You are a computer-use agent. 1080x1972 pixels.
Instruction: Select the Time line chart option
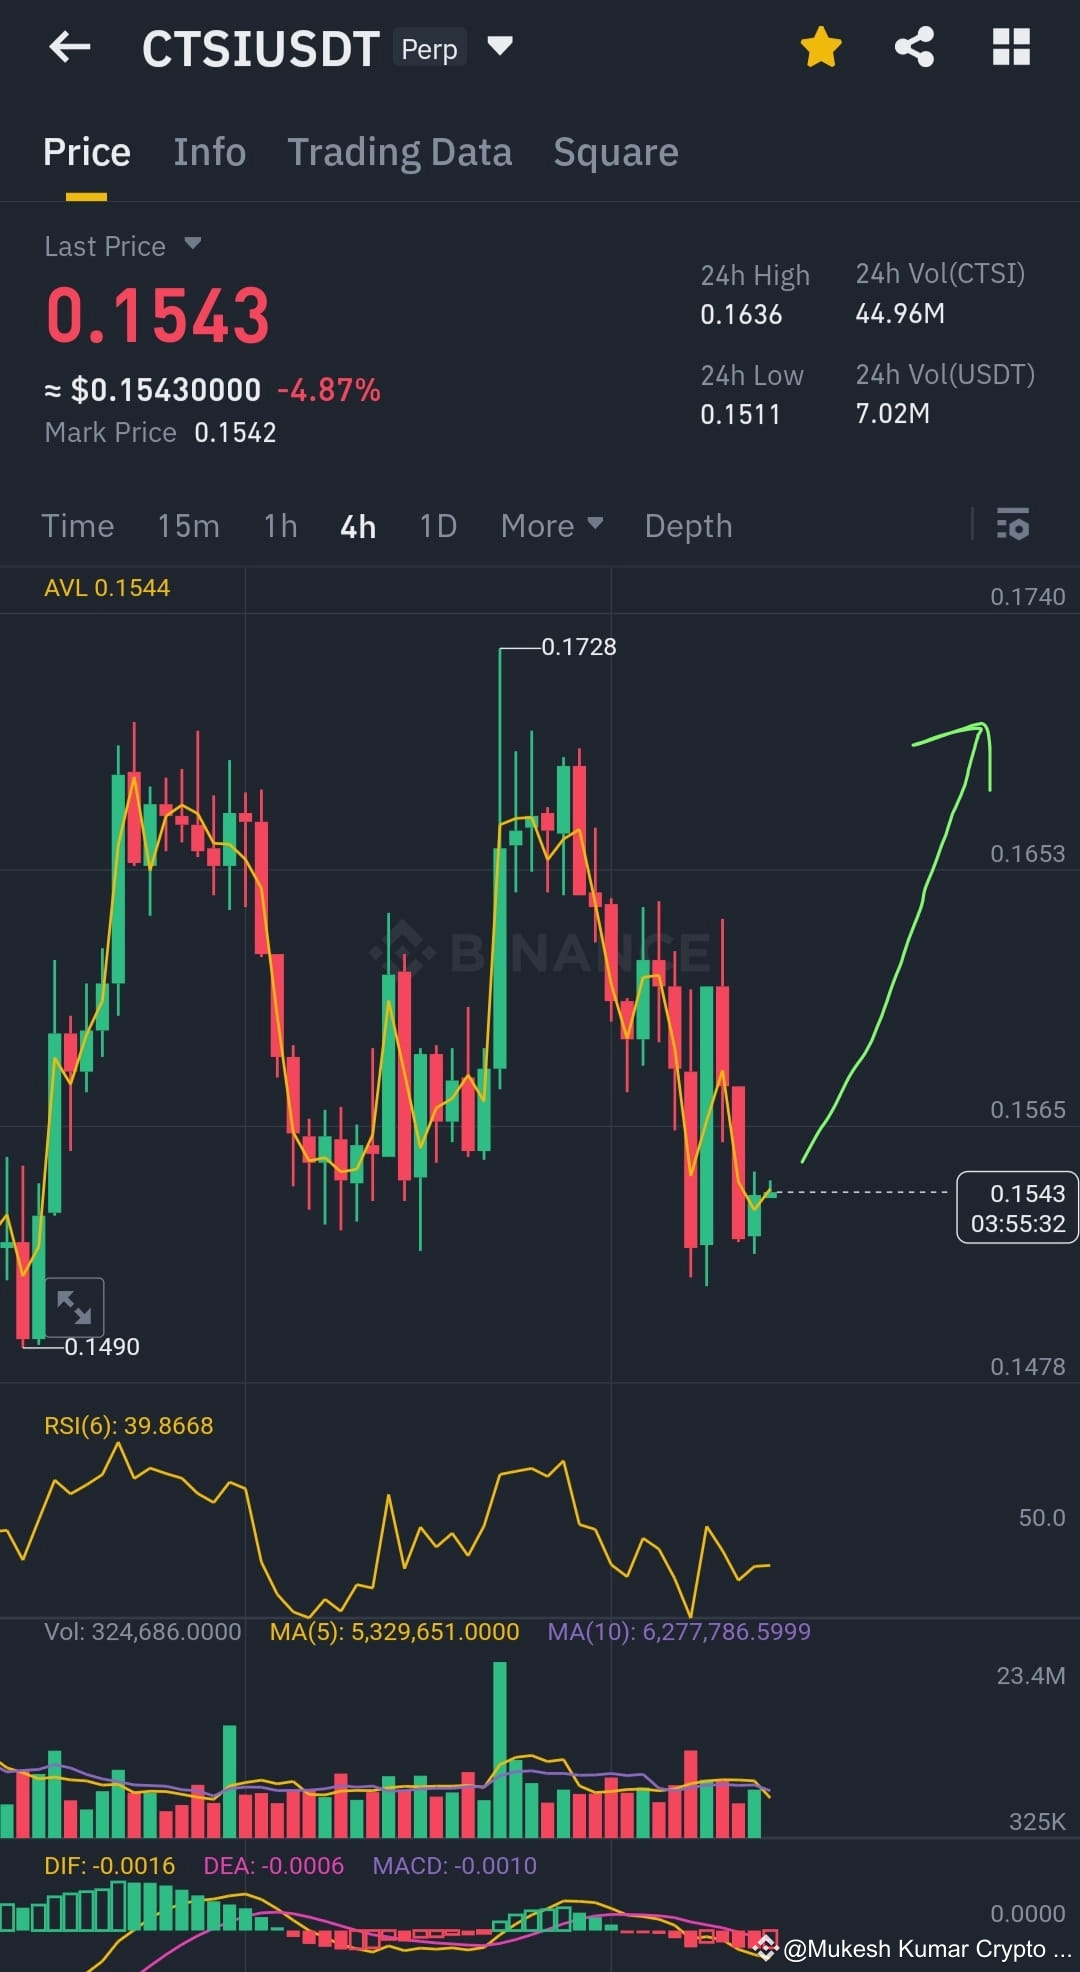78,526
